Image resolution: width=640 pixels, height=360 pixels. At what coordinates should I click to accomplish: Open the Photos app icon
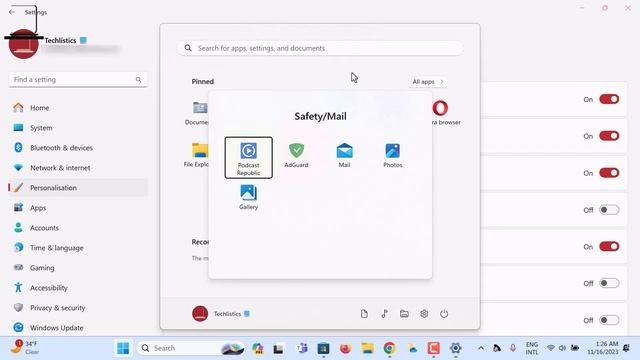(x=393, y=155)
